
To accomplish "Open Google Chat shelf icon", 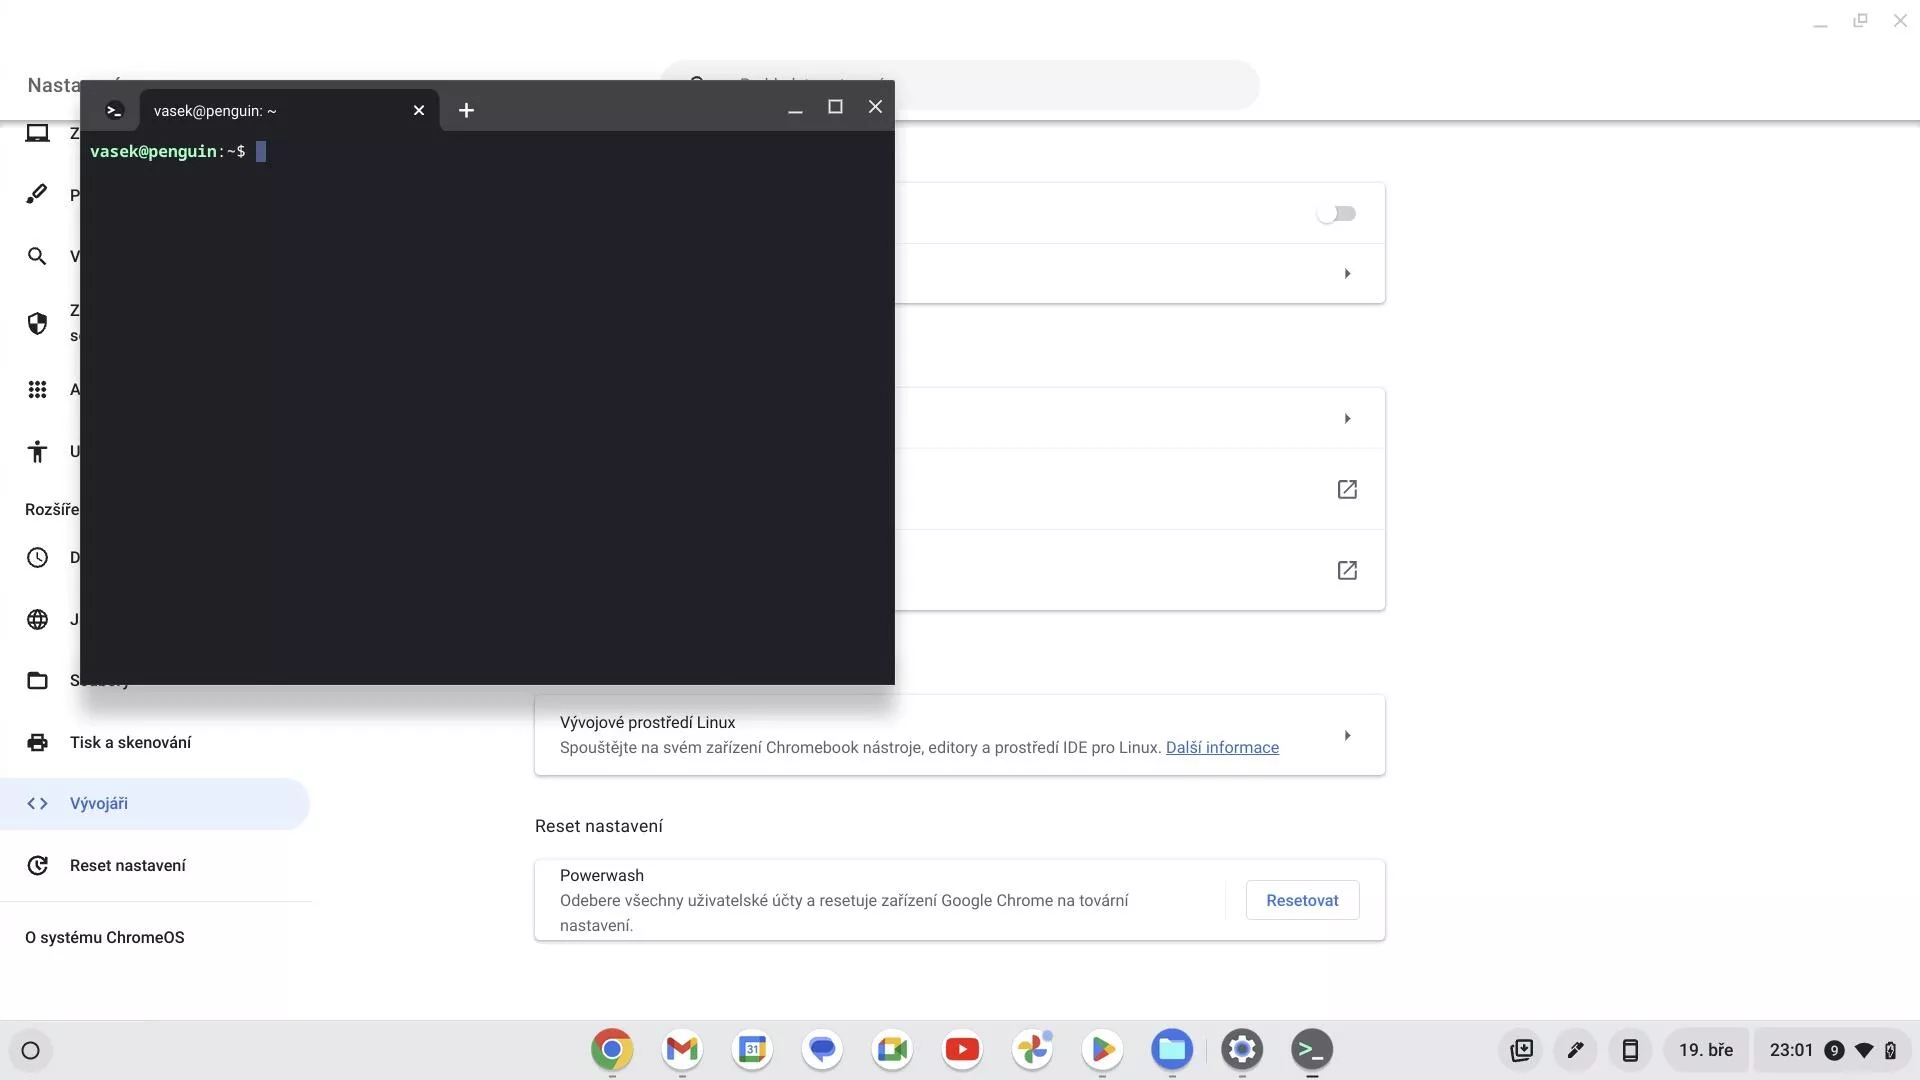I will pyautogui.click(x=822, y=1050).
